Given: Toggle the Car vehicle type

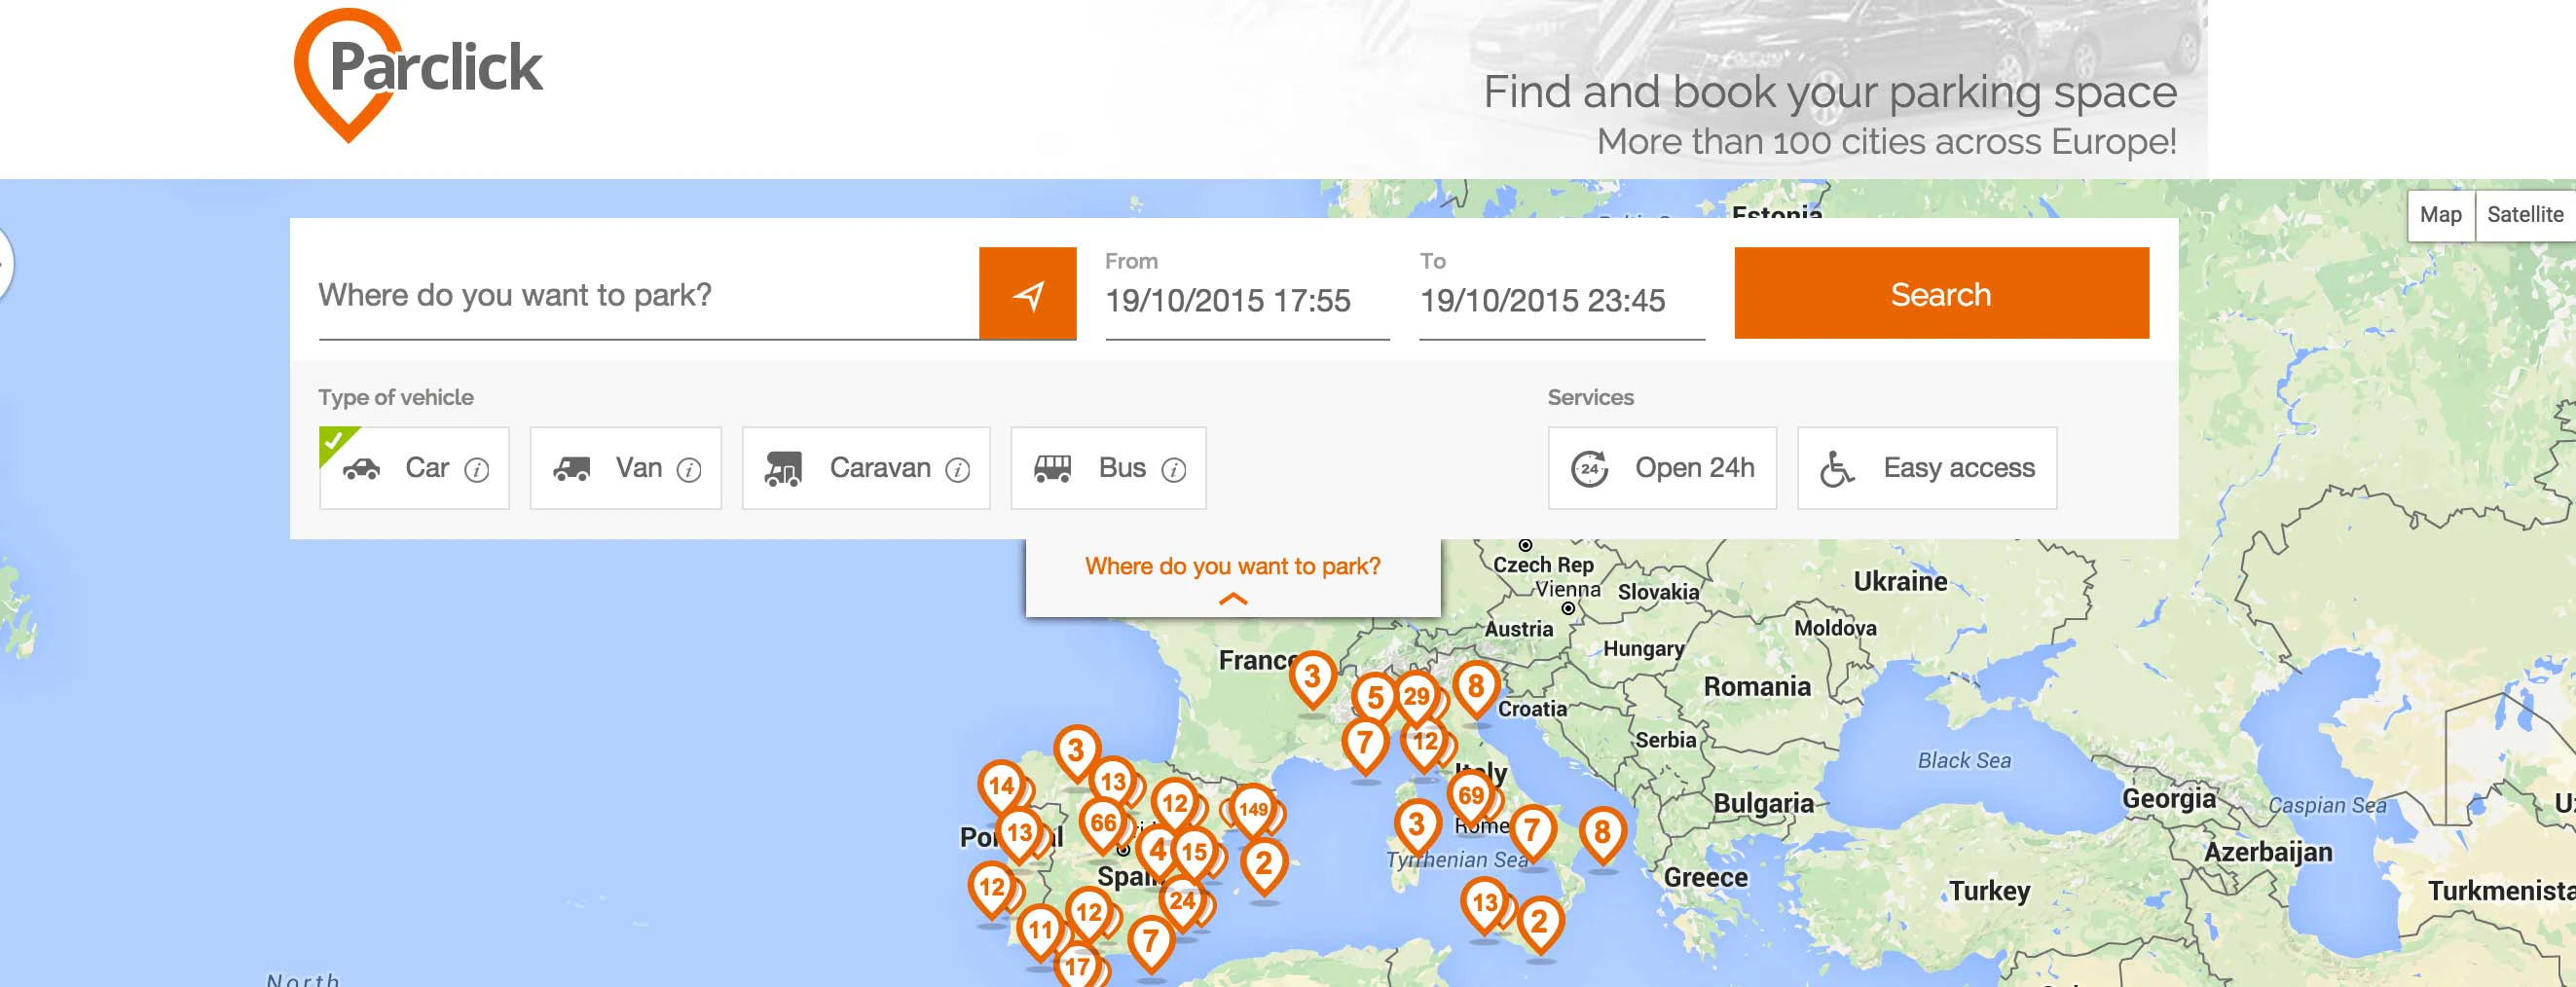Looking at the screenshot, I should pos(414,468).
